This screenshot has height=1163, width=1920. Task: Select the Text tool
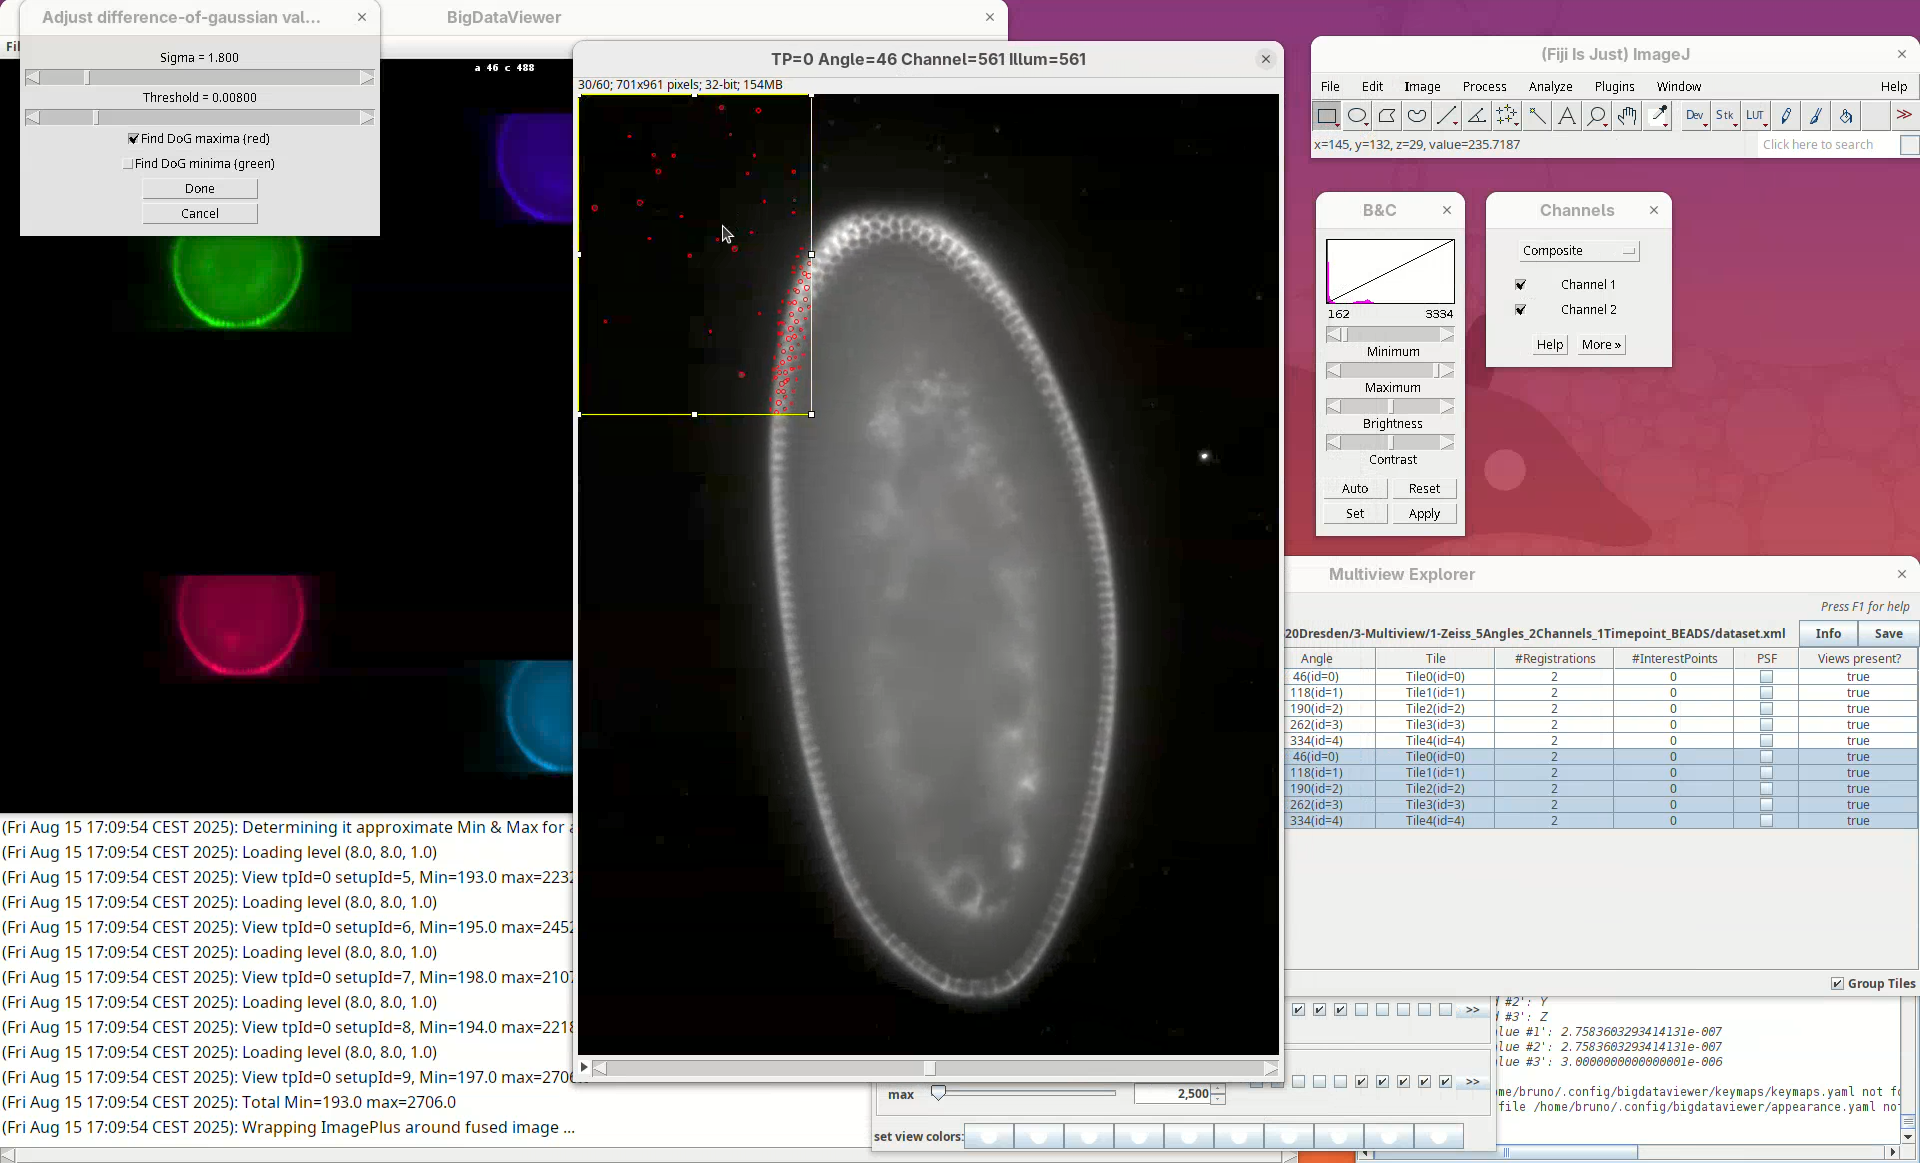(x=1567, y=116)
